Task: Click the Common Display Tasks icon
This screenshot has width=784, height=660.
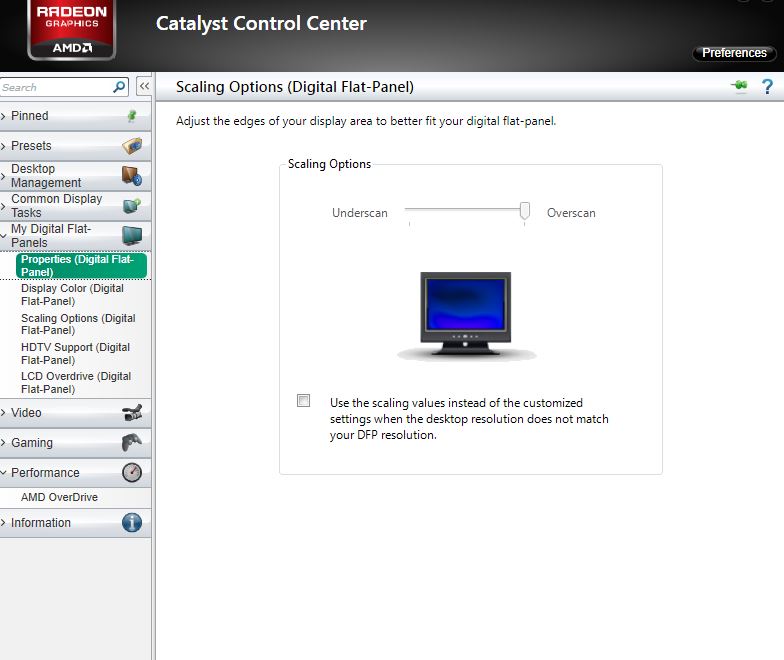Action: pos(132,206)
